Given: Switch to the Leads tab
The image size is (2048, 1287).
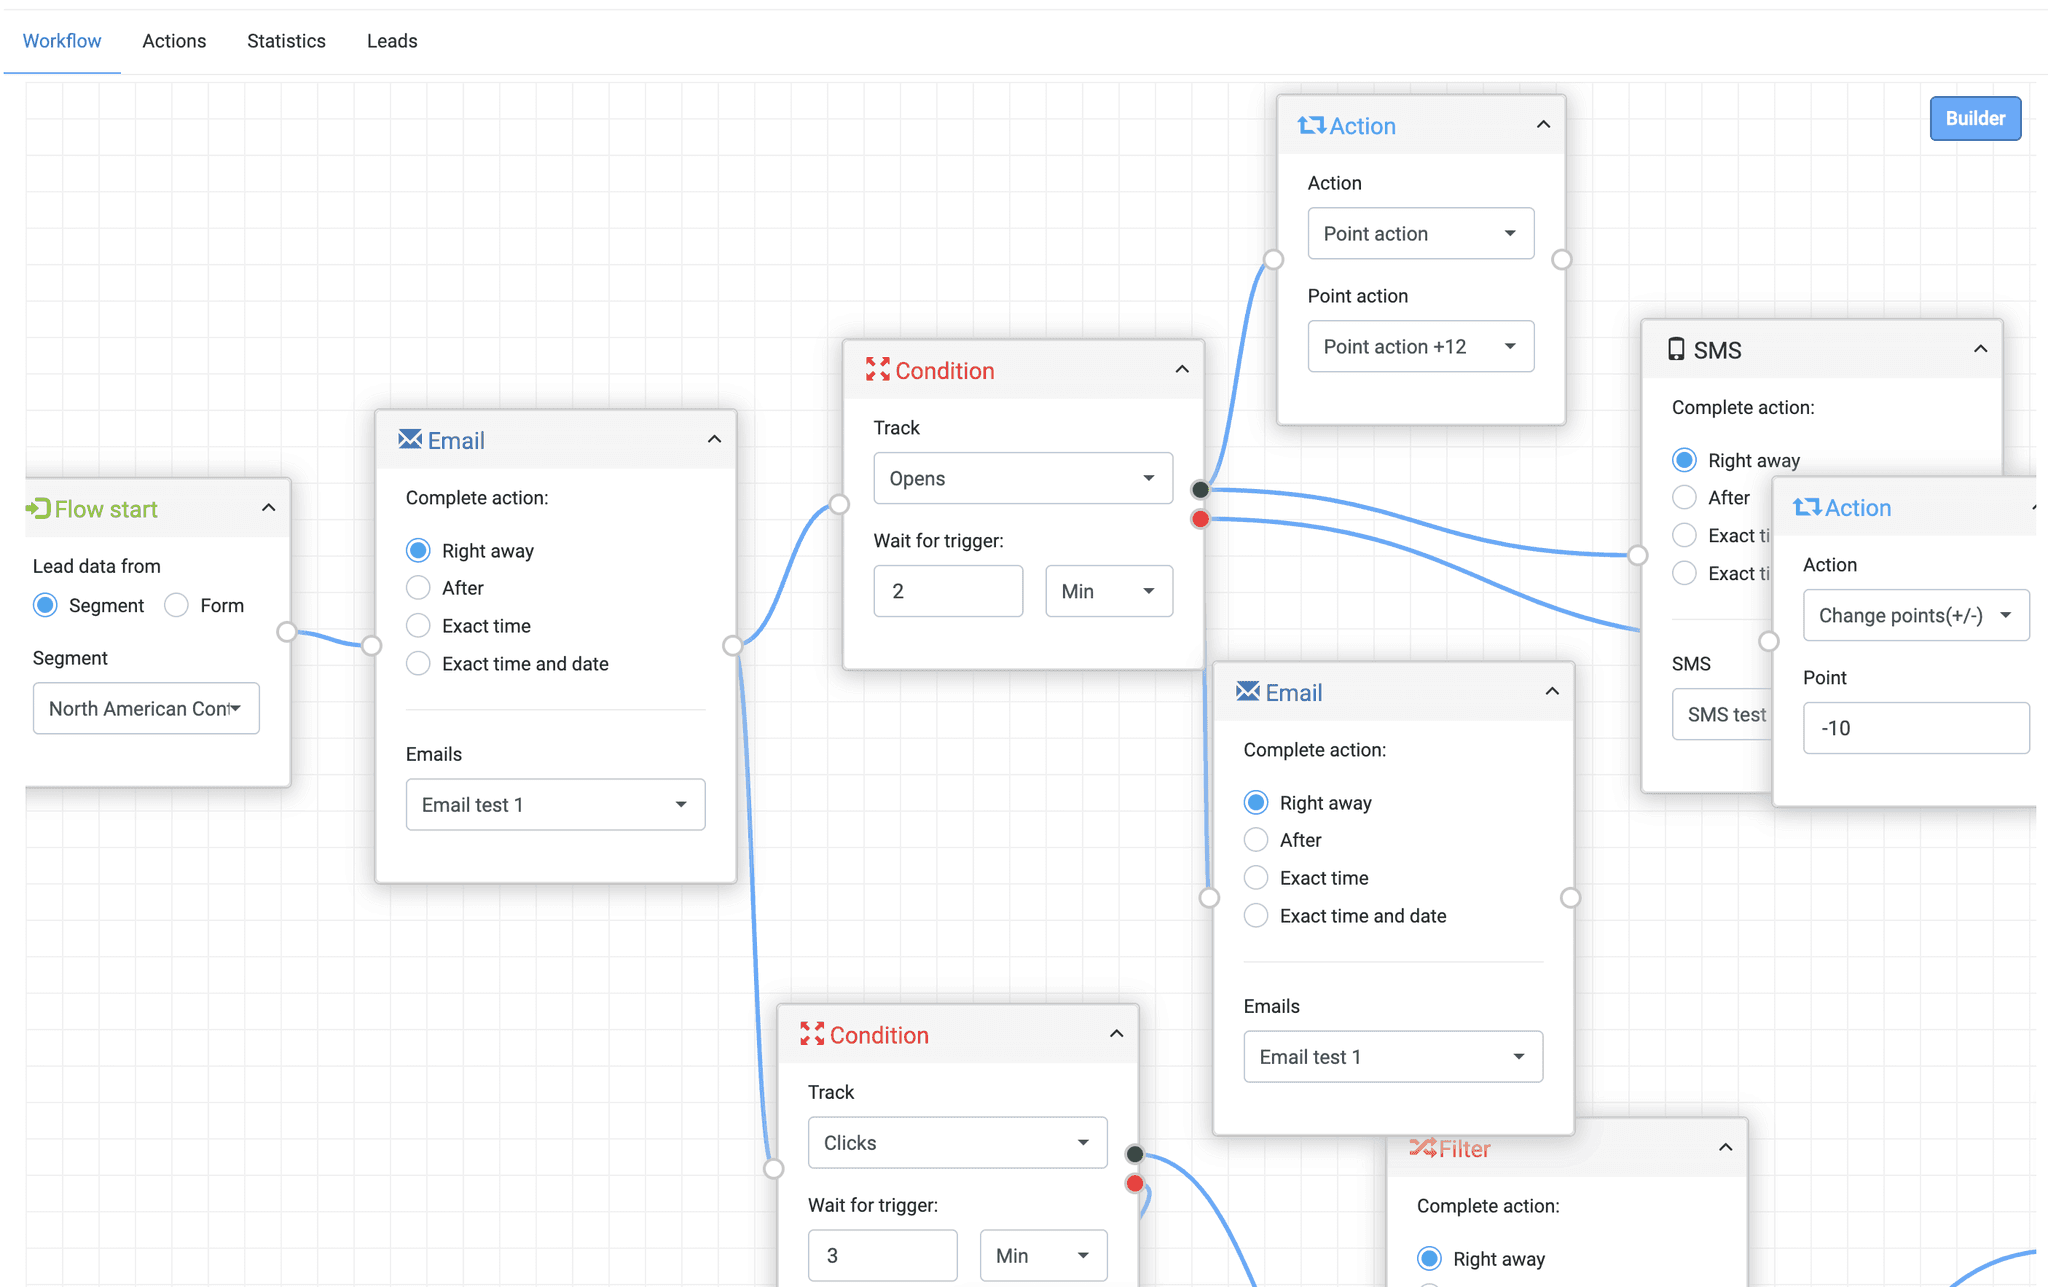Looking at the screenshot, I should (x=392, y=41).
